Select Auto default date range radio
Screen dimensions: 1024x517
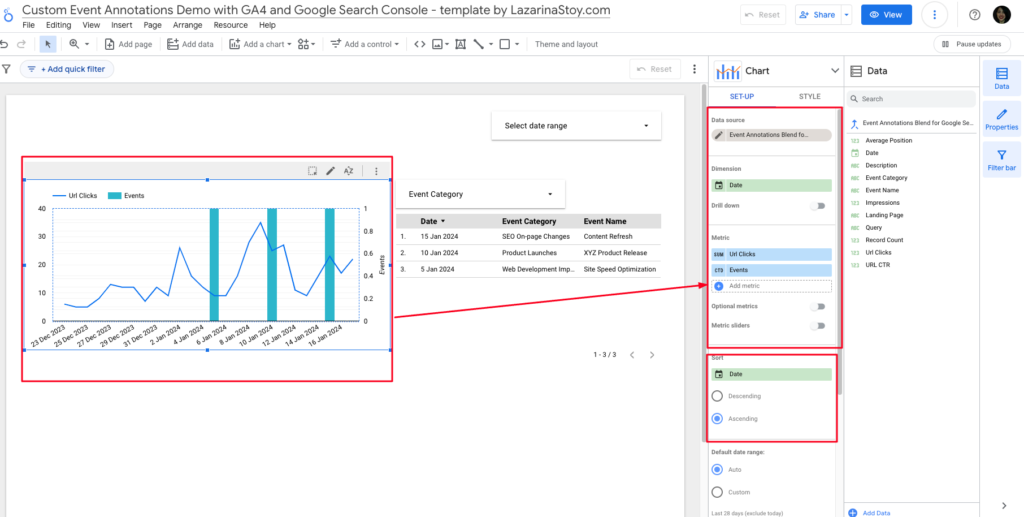coord(717,469)
